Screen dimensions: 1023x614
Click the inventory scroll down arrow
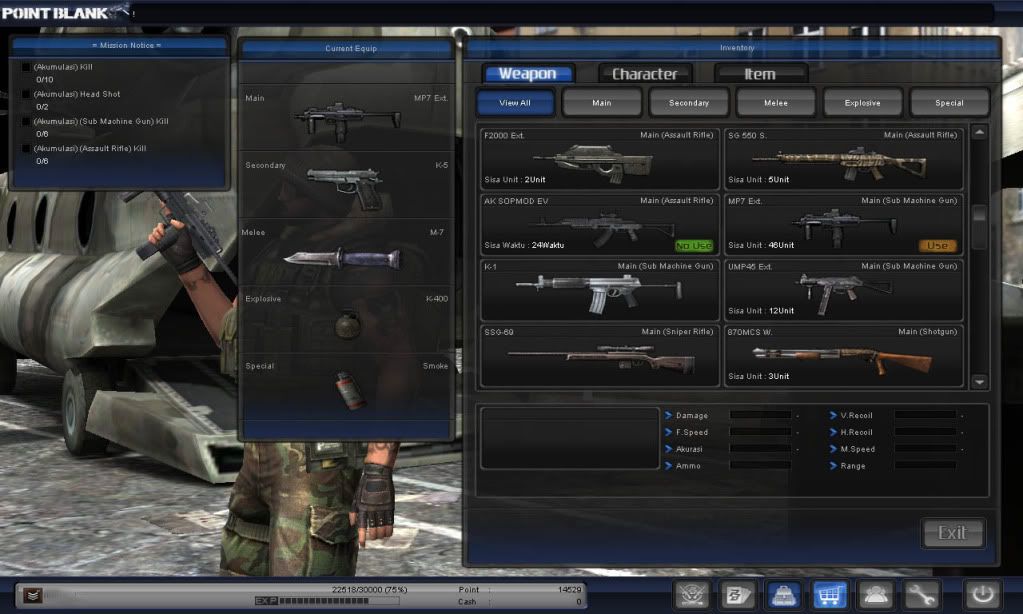(x=979, y=382)
